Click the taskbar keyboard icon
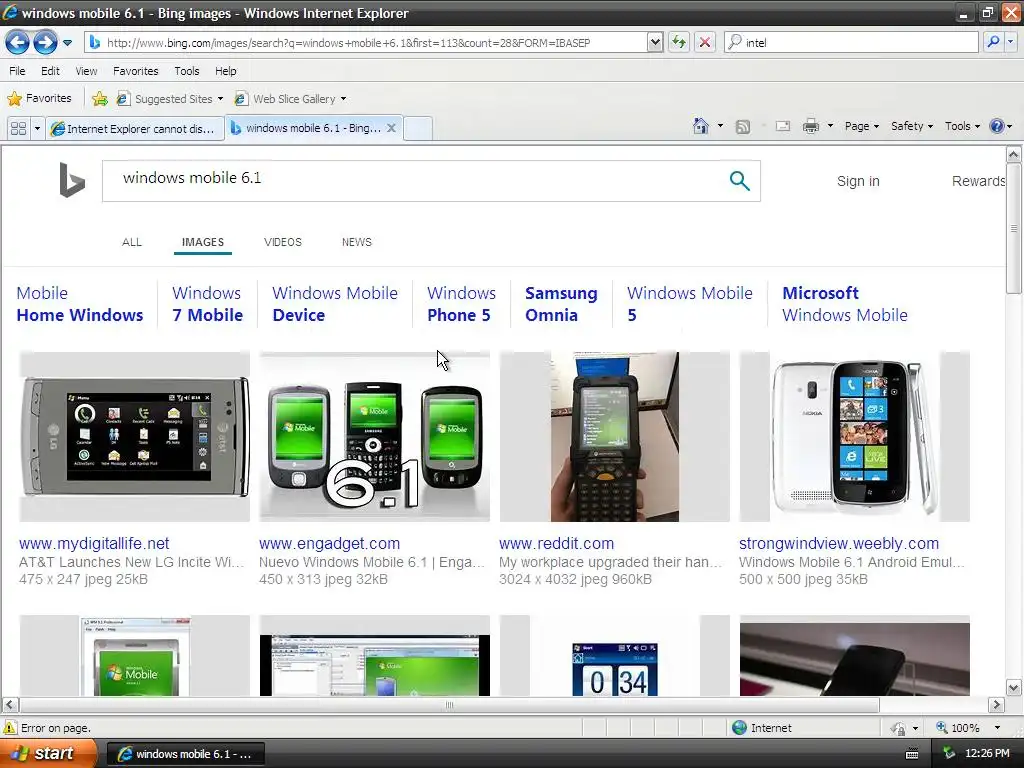1024x768 pixels. tap(912, 754)
